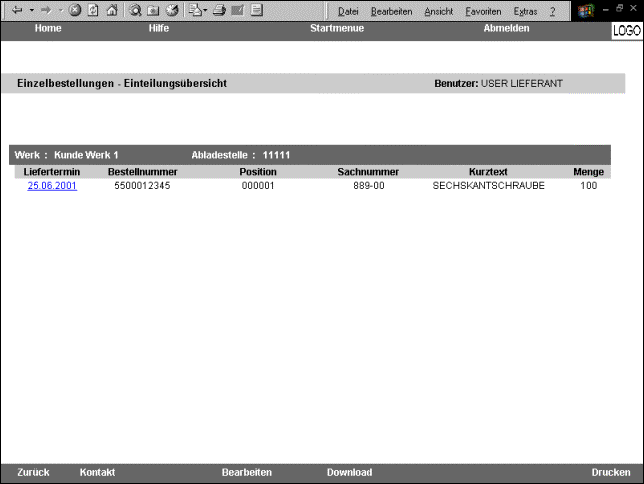This screenshot has height=484, width=644.
Task: Click the USER LIEFERANT user name
Action: [x=522, y=83]
